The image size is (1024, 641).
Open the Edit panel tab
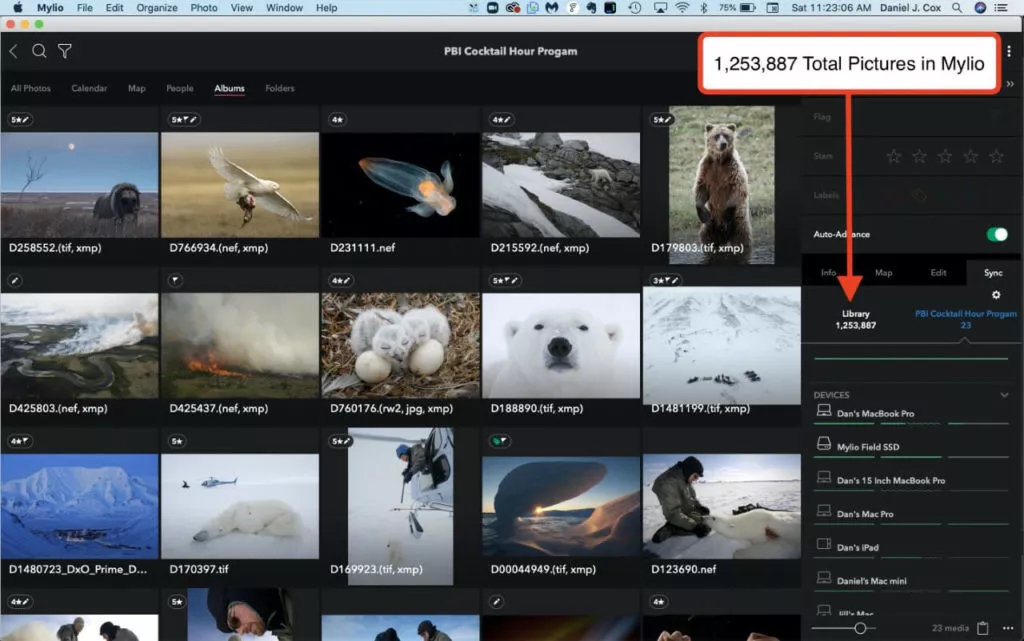(x=938, y=273)
